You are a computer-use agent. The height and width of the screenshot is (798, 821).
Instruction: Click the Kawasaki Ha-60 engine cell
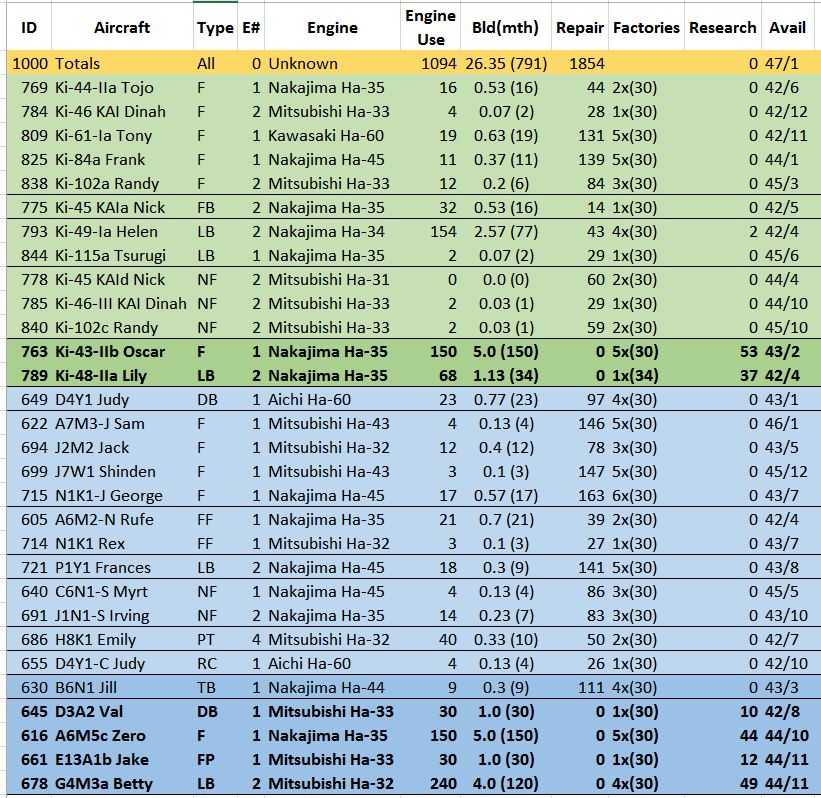(x=332, y=136)
